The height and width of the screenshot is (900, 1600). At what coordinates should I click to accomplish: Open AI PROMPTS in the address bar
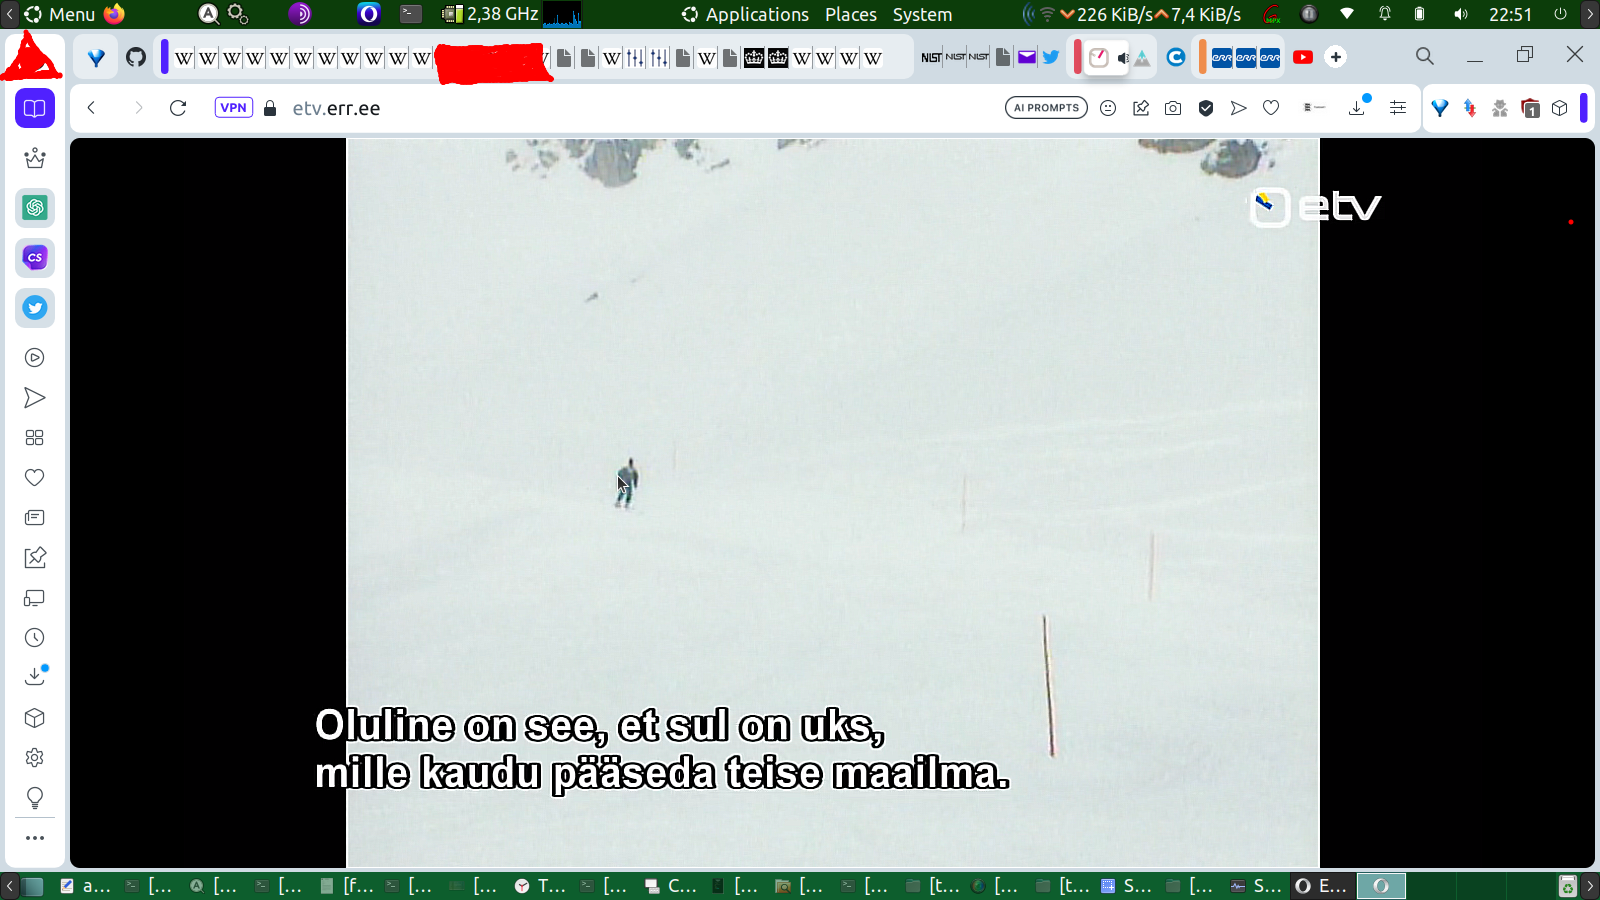click(1046, 108)
